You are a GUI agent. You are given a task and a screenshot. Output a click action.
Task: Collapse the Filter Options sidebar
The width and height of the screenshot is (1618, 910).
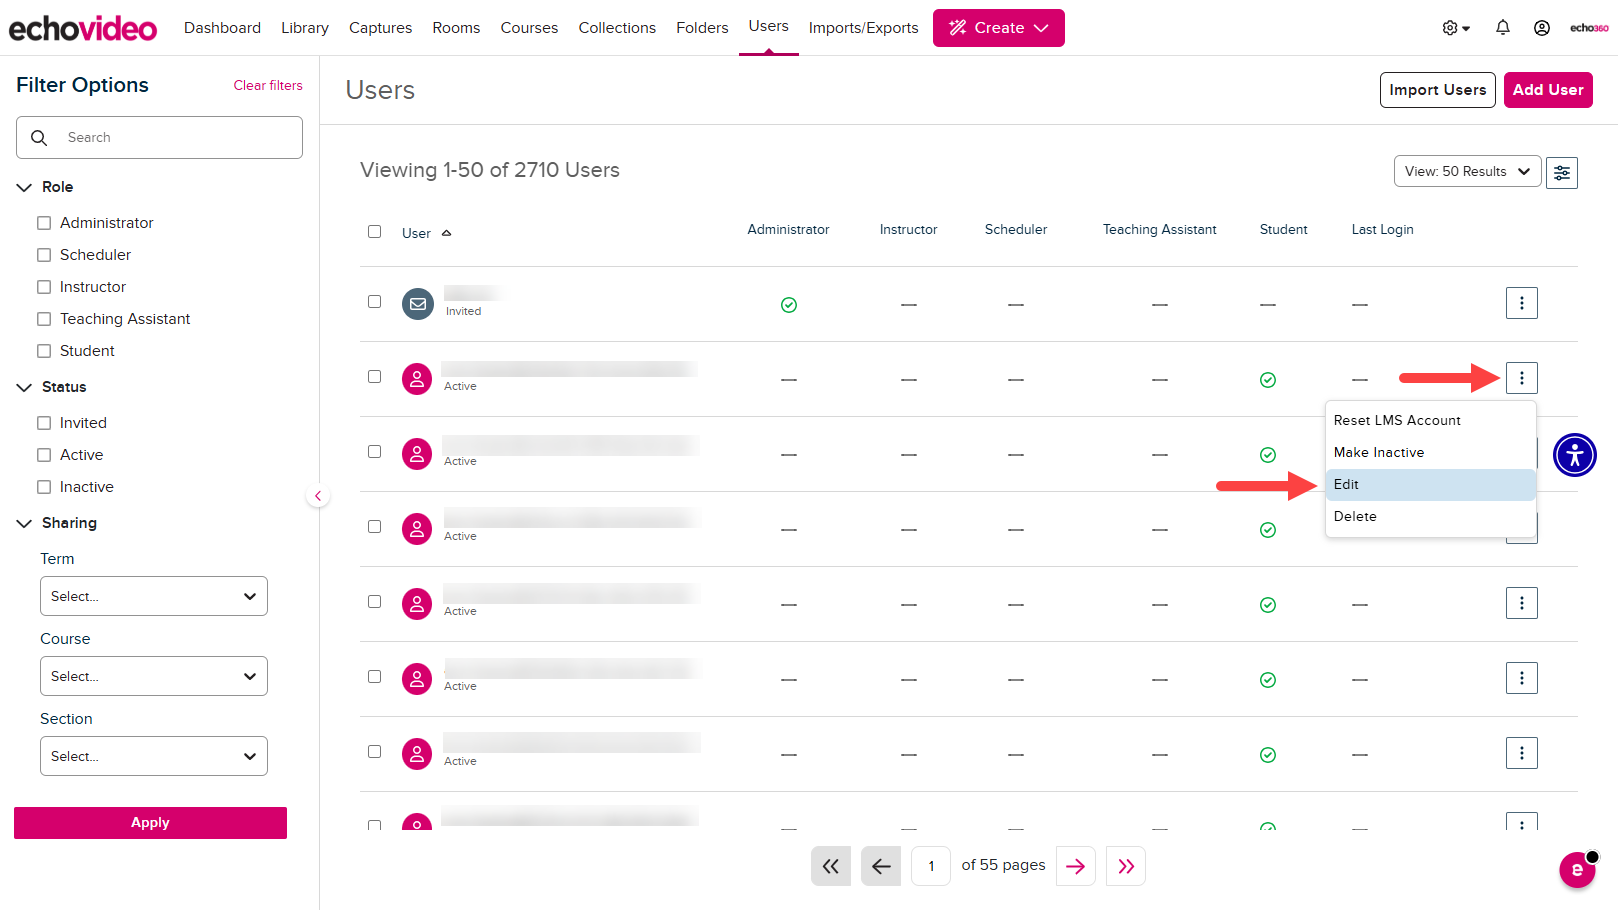(x=318, y=495)
